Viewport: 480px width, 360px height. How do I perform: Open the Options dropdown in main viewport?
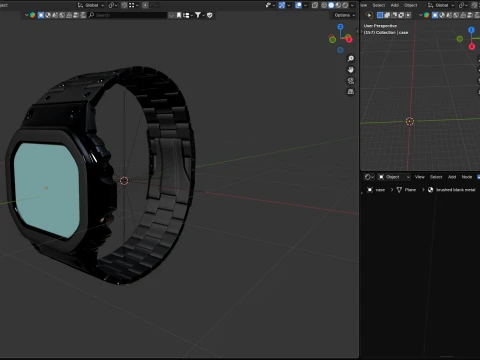344,15
